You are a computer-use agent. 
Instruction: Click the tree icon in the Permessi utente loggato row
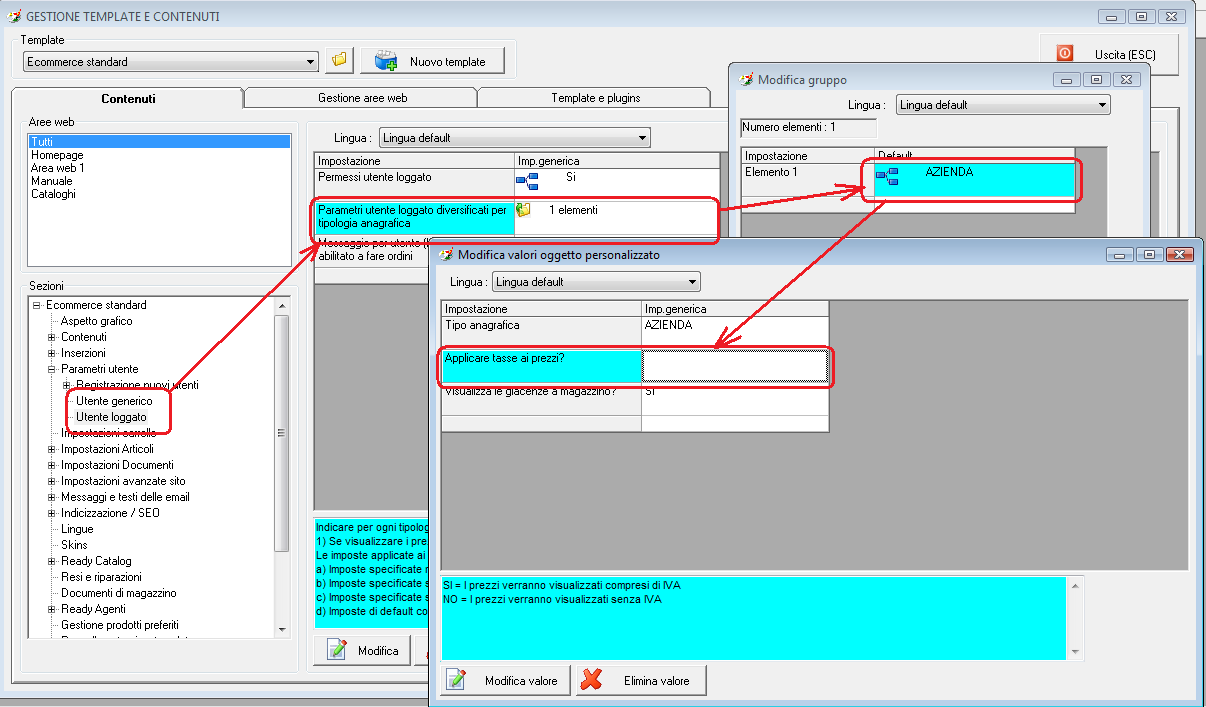click(x=527, y=180)
